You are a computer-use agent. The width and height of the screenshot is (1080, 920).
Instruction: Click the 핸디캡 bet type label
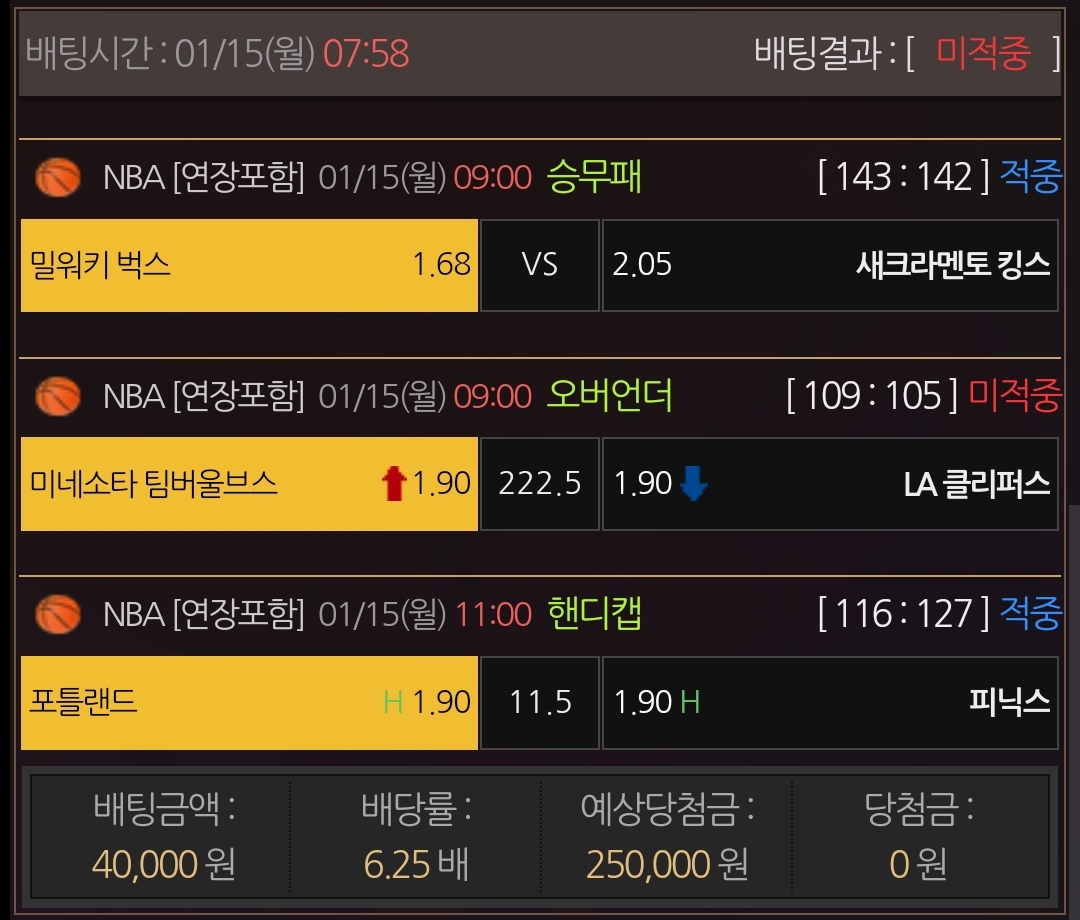[x=594, y=614]
